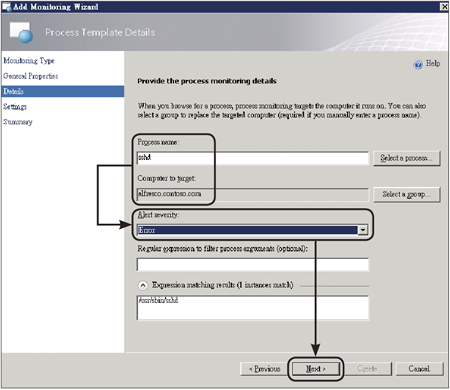Open the General Properties step
450x390 pixels.
click(31, 76)
